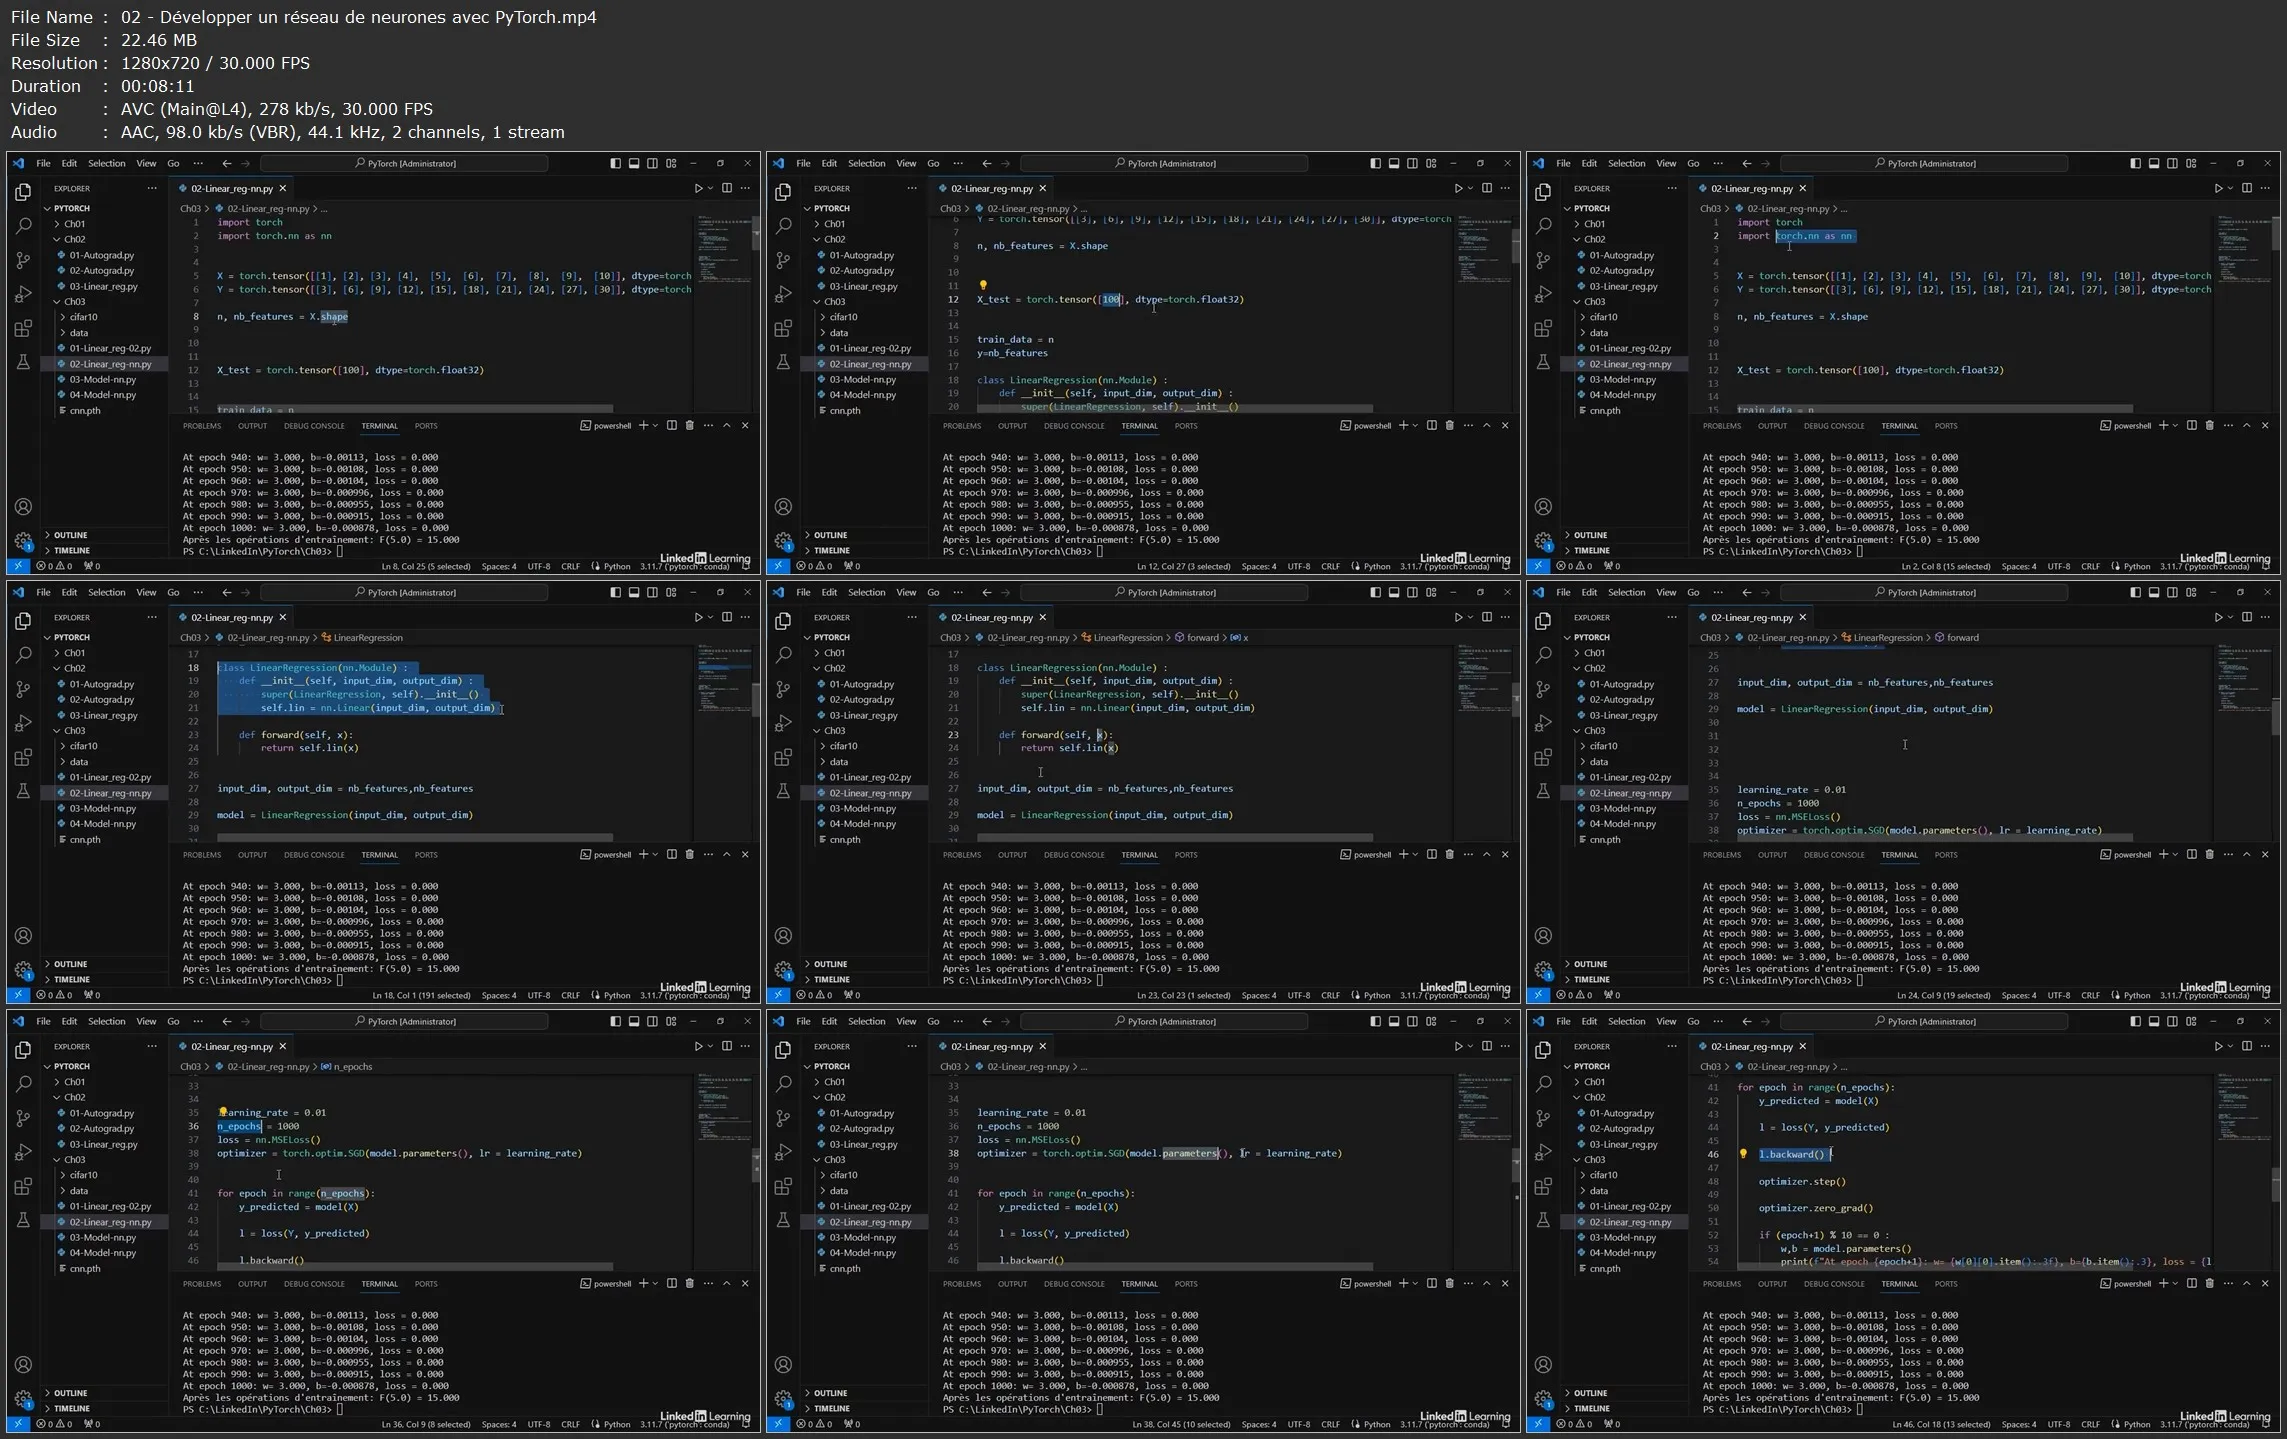
Task: Toggle primary sidebar in bottom-right frame
Action: pyautogui.click(x=2135, y=1021)
